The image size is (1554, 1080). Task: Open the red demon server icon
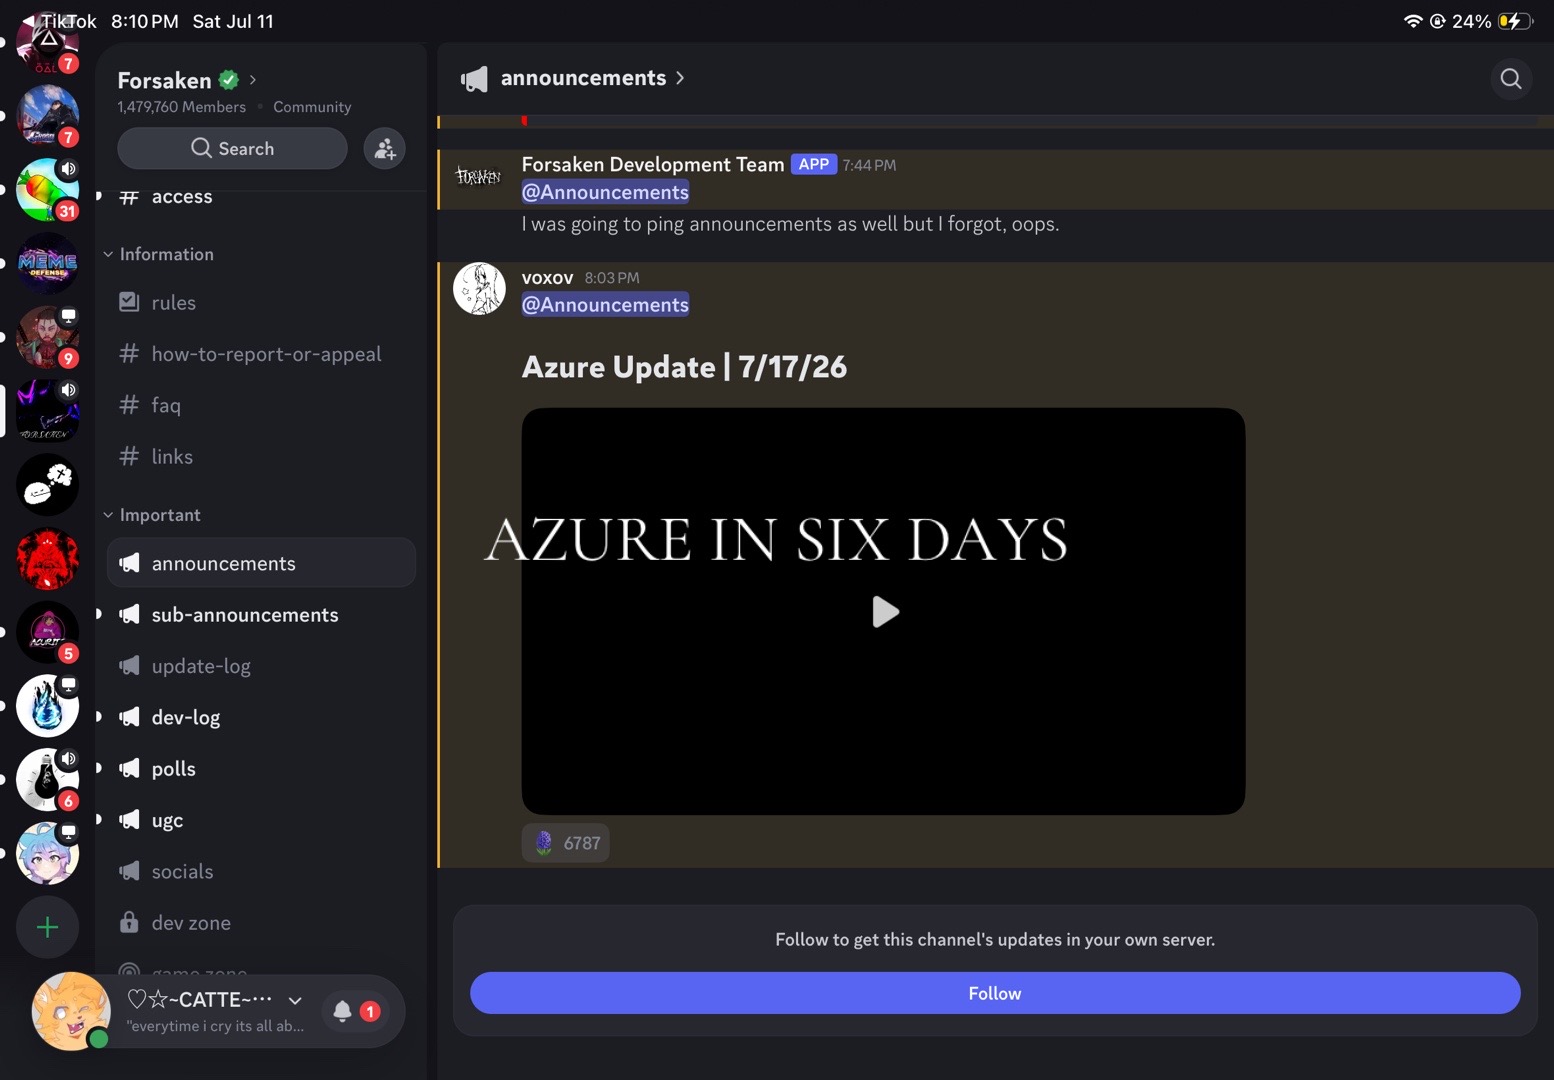click(x=47, y=559)
